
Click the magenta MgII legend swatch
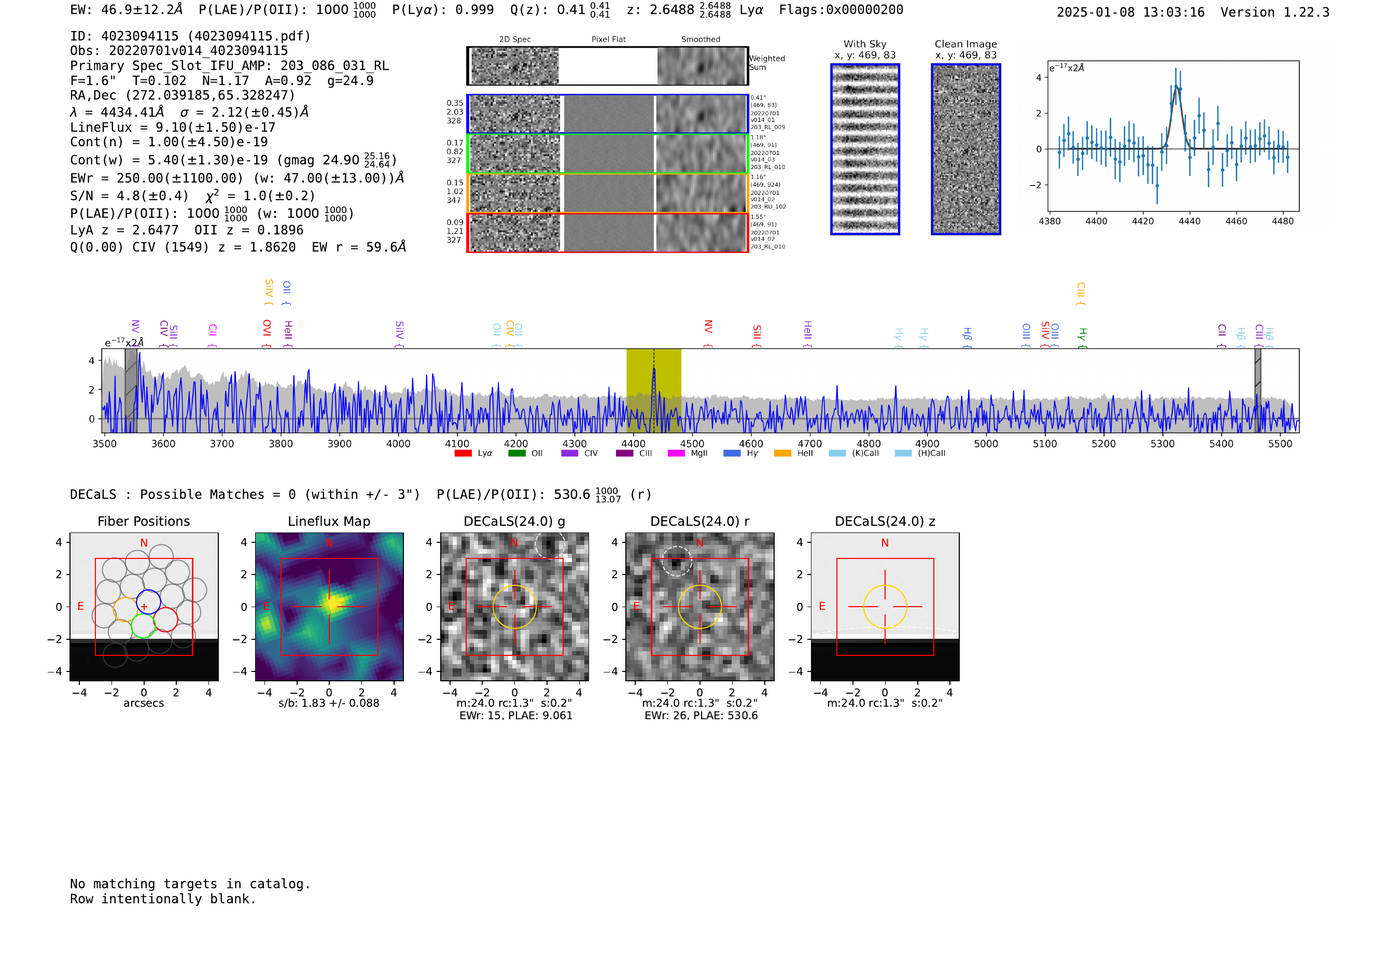(677, 453)
